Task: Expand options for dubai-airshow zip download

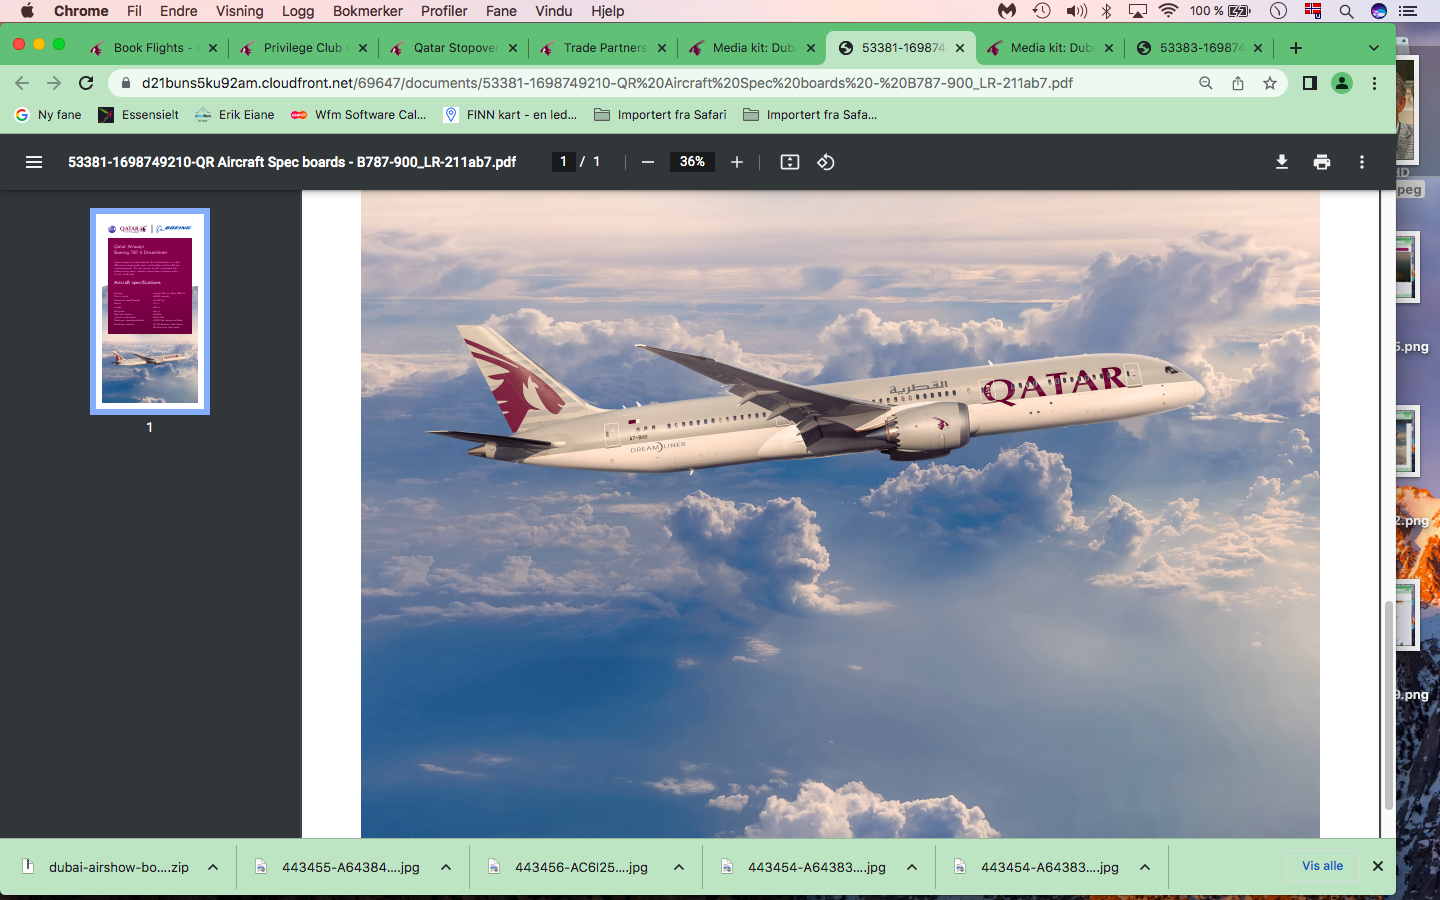Action: 213,867
